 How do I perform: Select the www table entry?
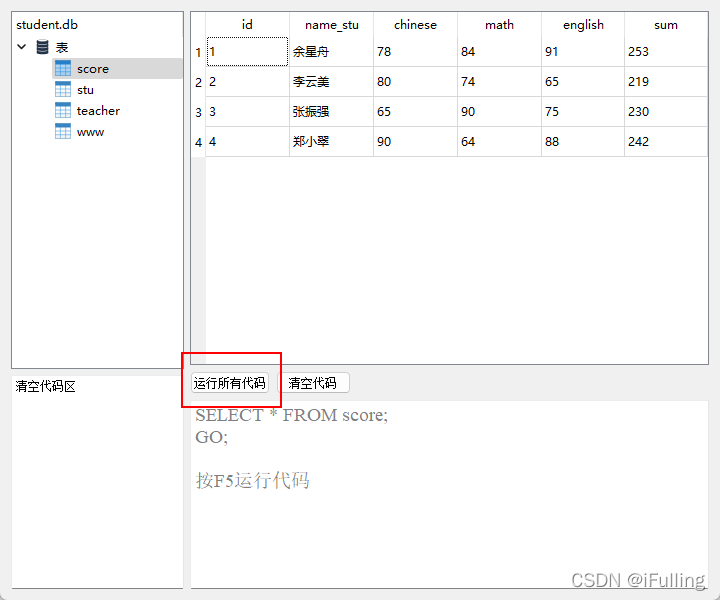(90, 132)
